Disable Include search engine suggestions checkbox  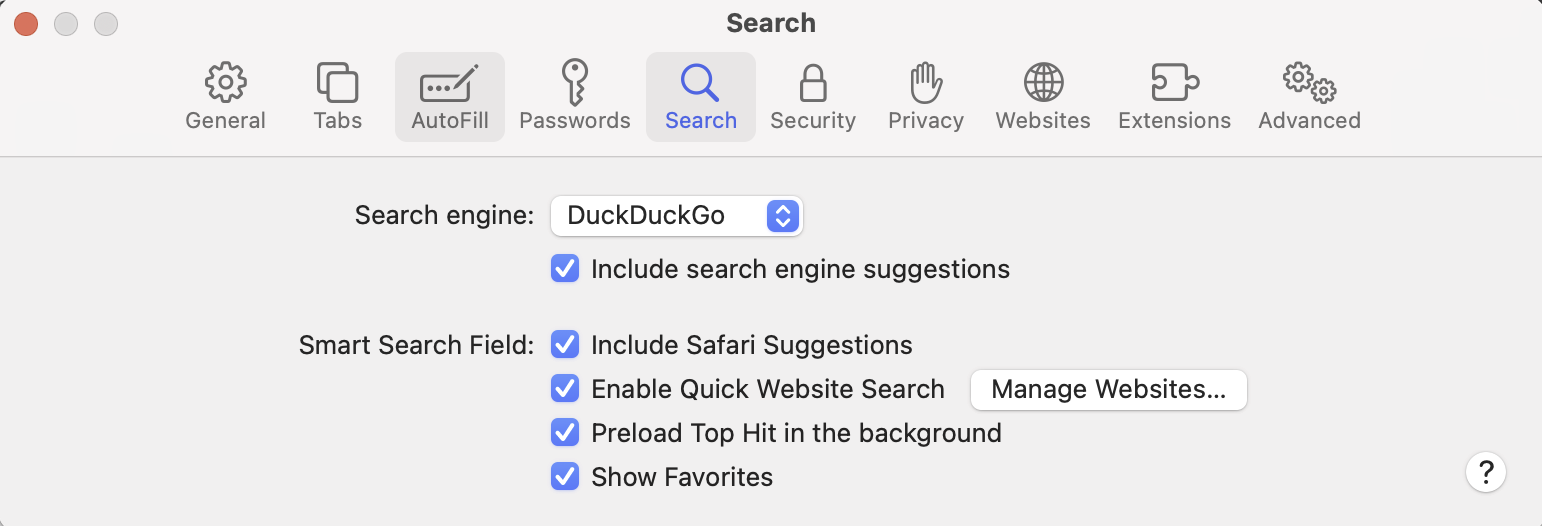pyautogui.click(x=565, y=269)
